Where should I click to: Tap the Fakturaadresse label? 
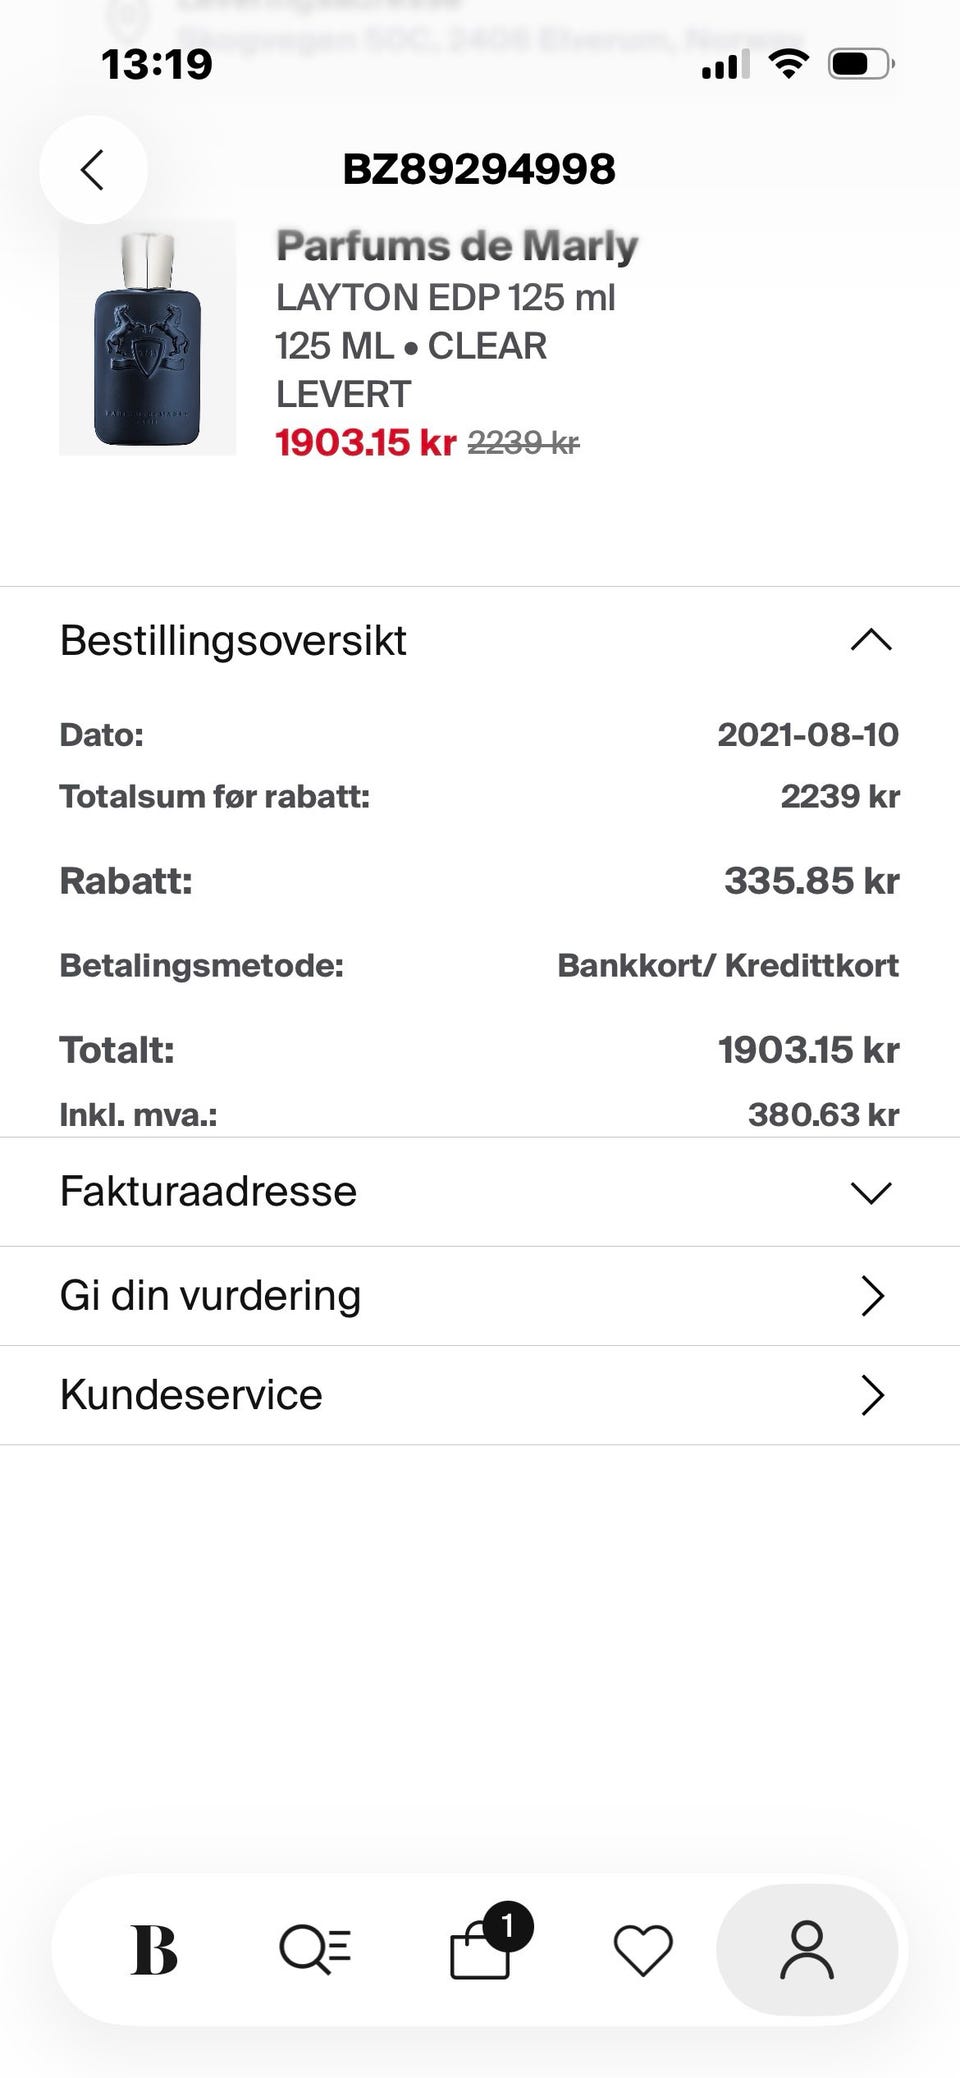[208, 1191]
